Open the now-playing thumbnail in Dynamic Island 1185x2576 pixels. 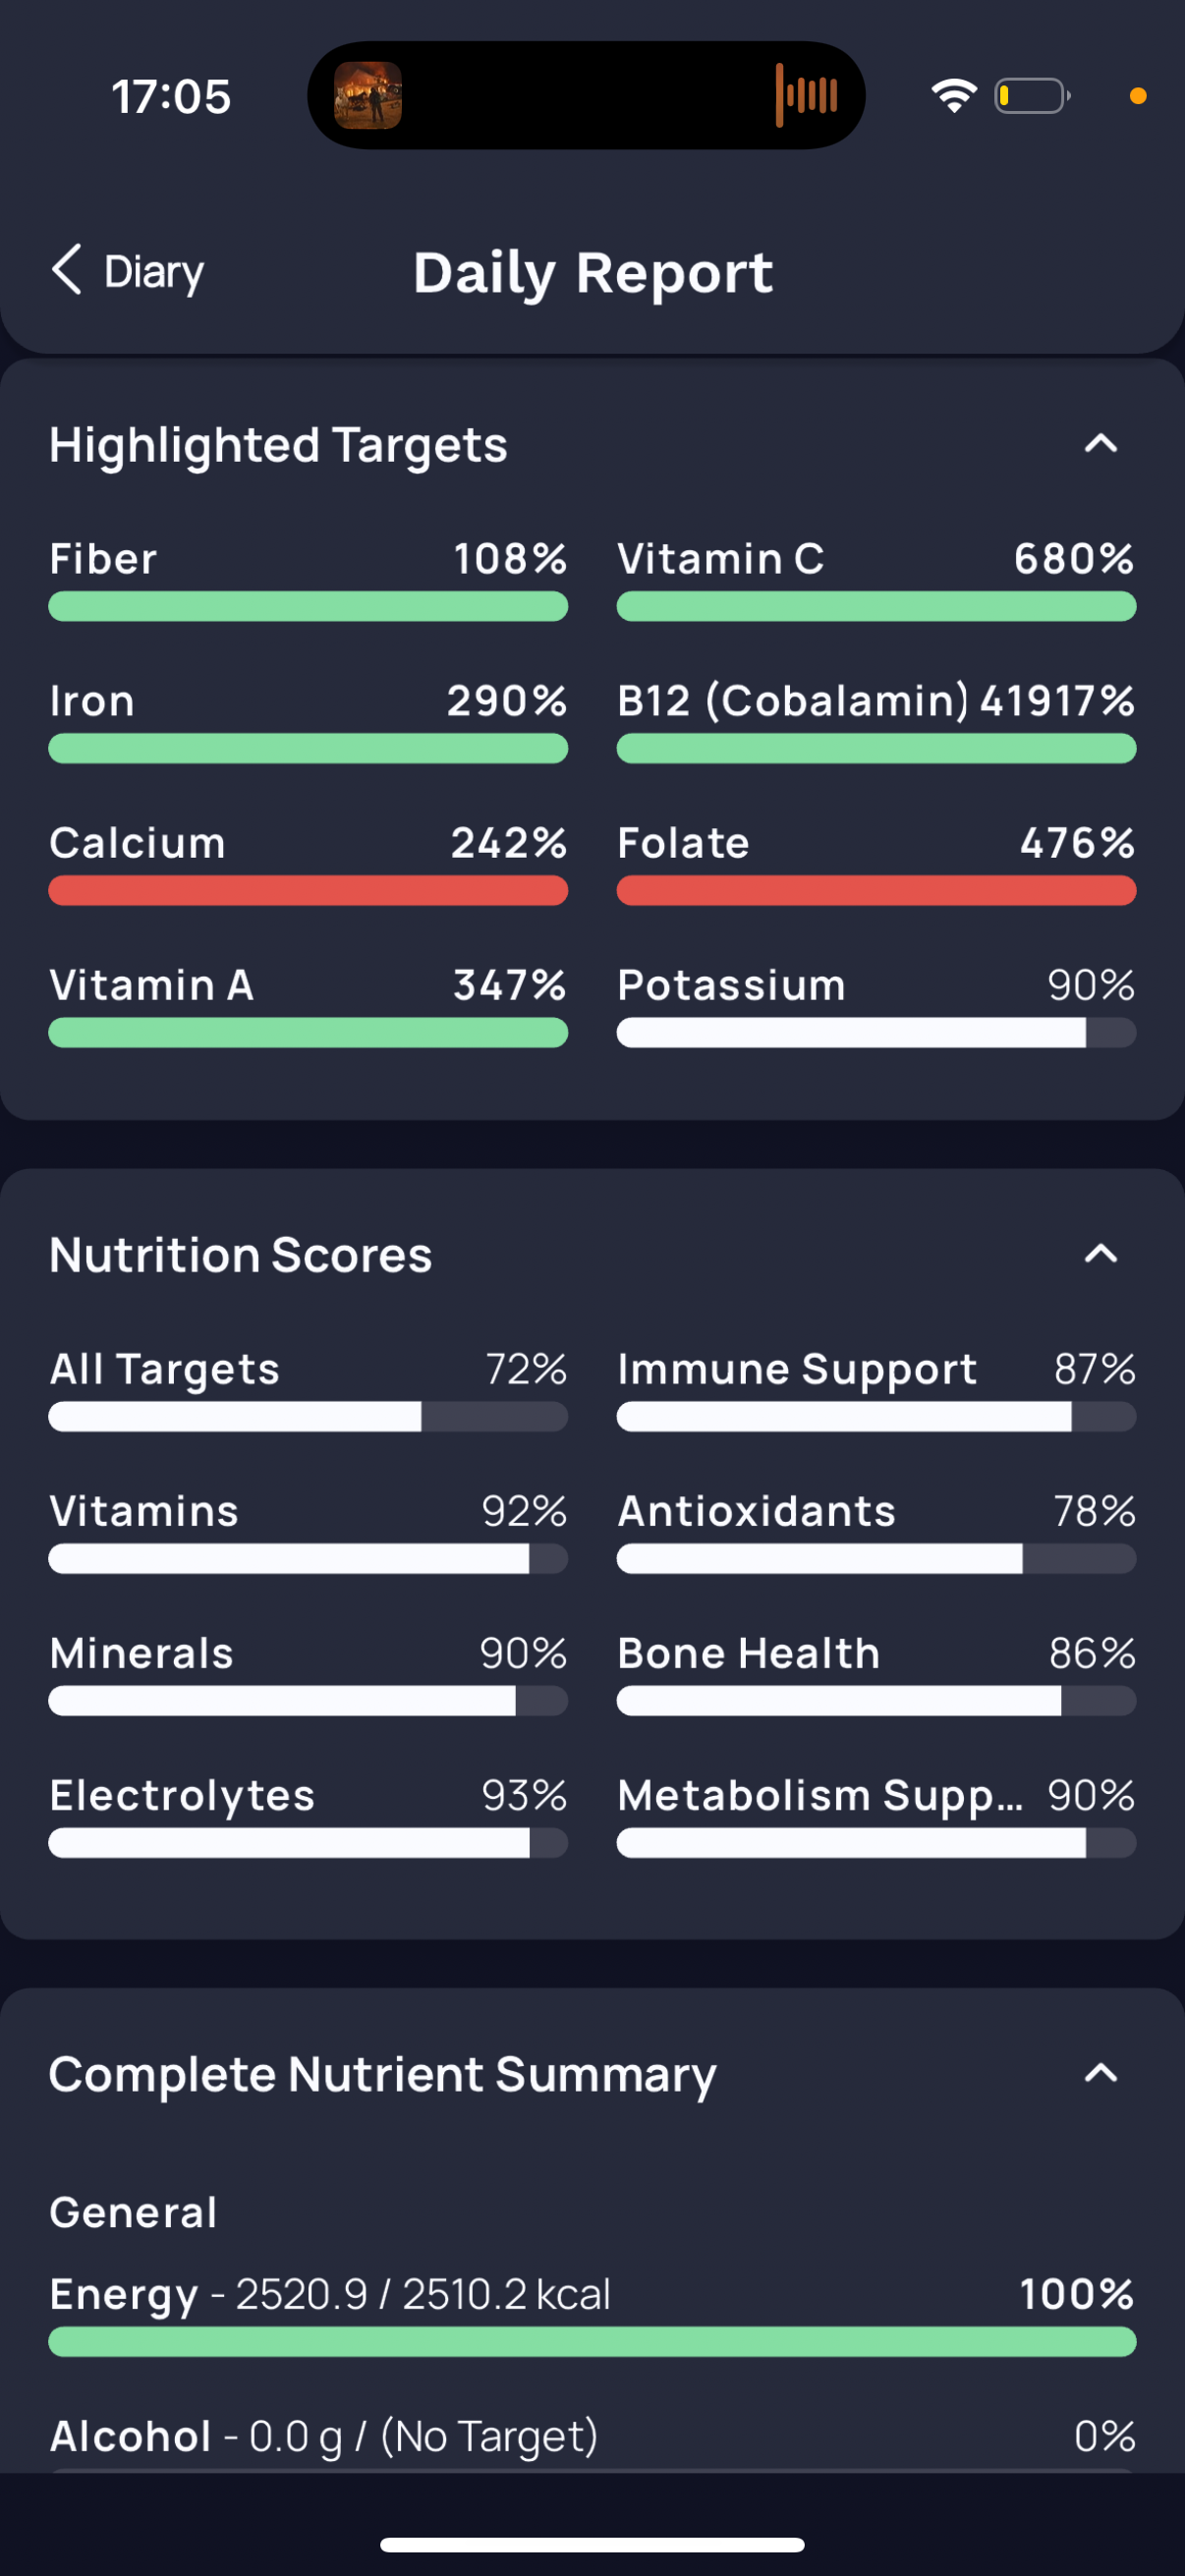(x=368, y=96)
